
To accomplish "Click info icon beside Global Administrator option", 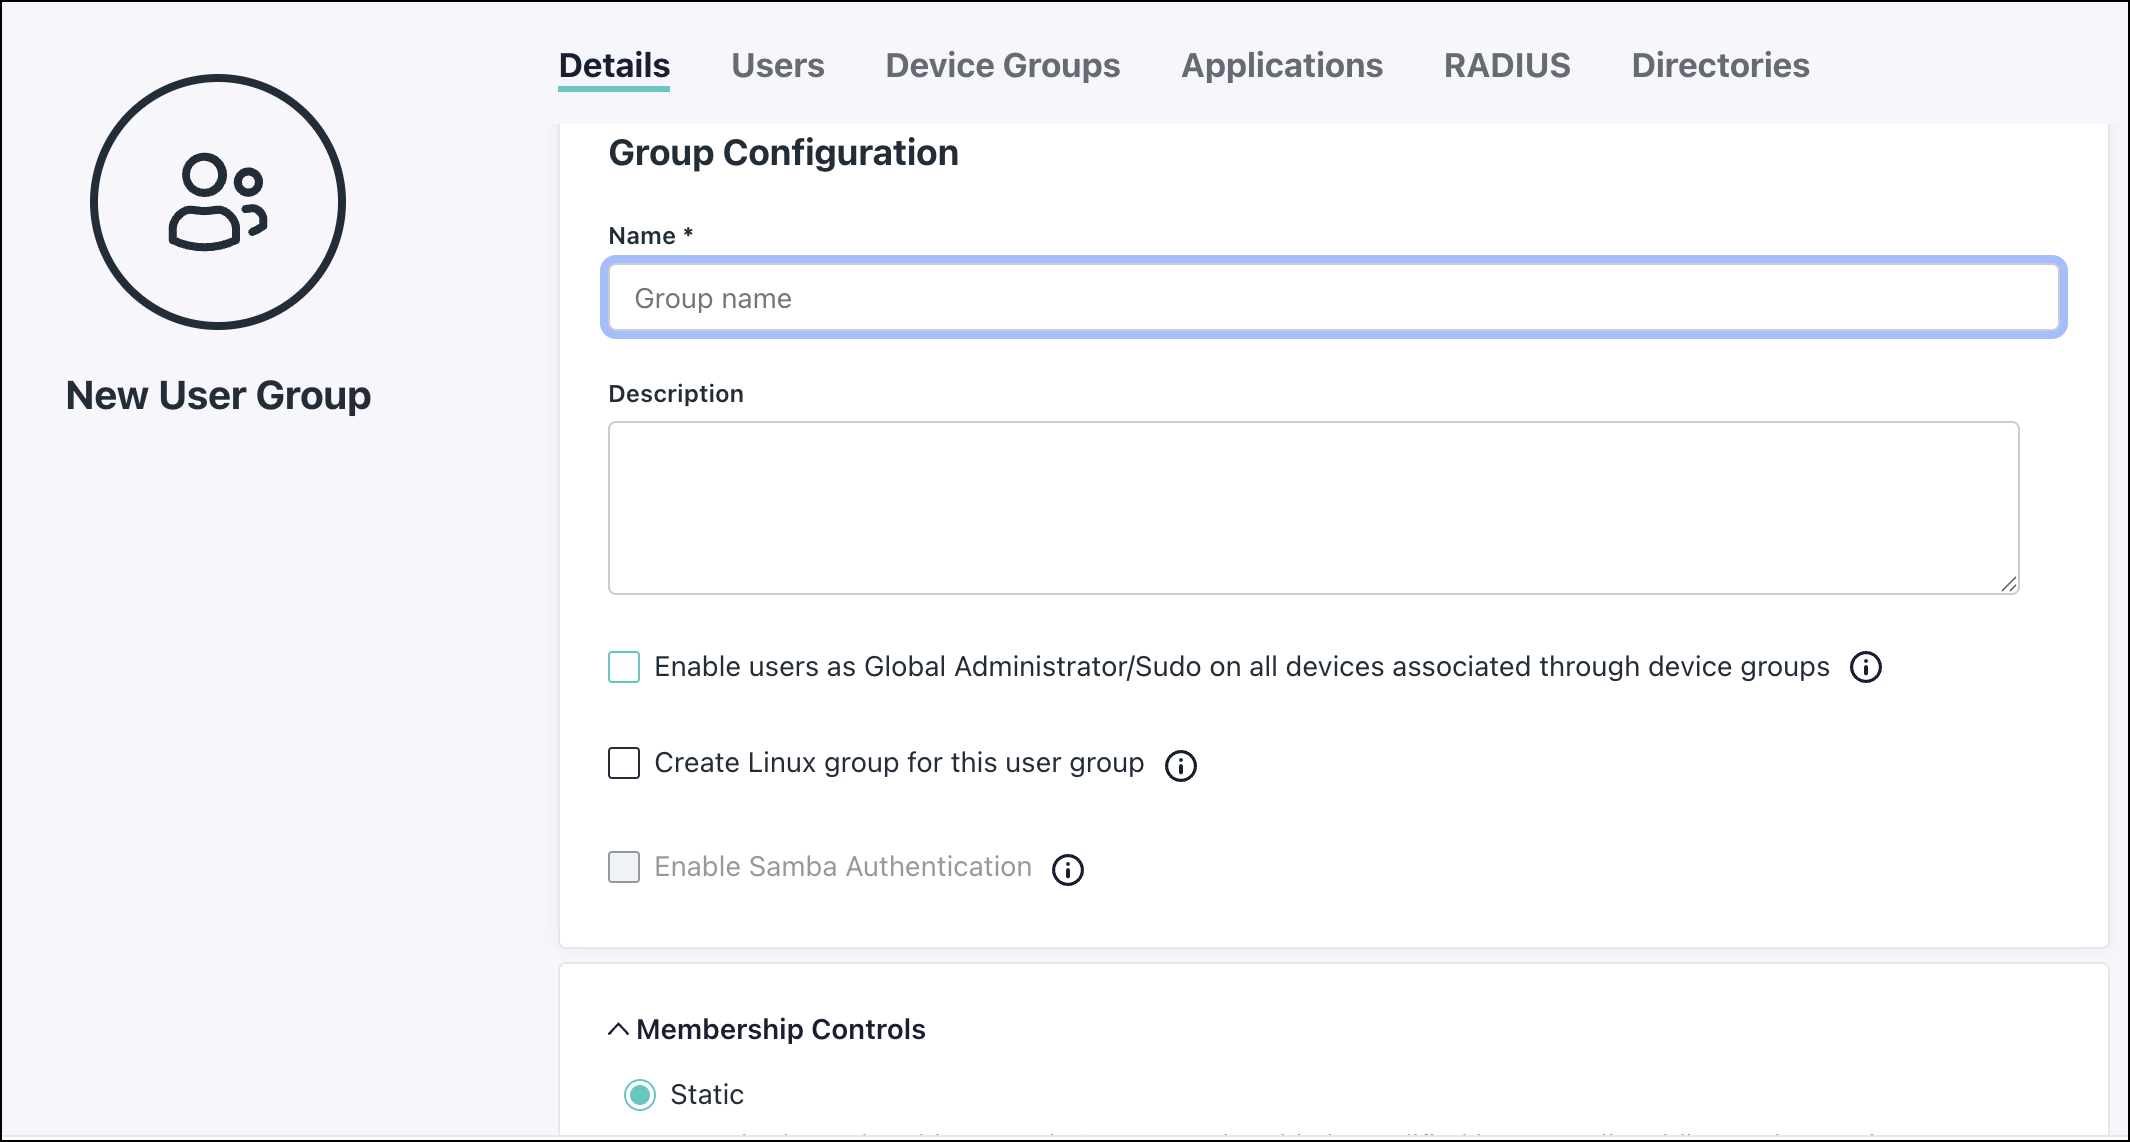I will (x=1865, y=667).
